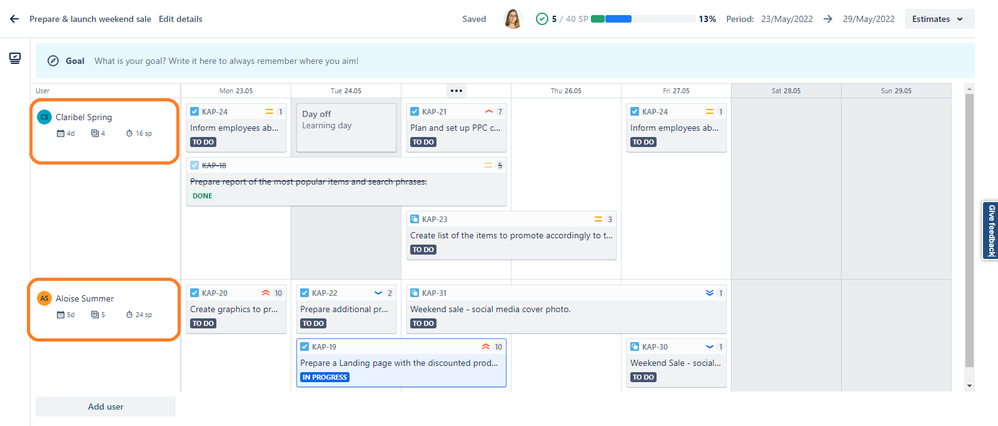The image size is (998, 426).
Task: Select the Sat 28.05 column header
Action: point(786,91)
